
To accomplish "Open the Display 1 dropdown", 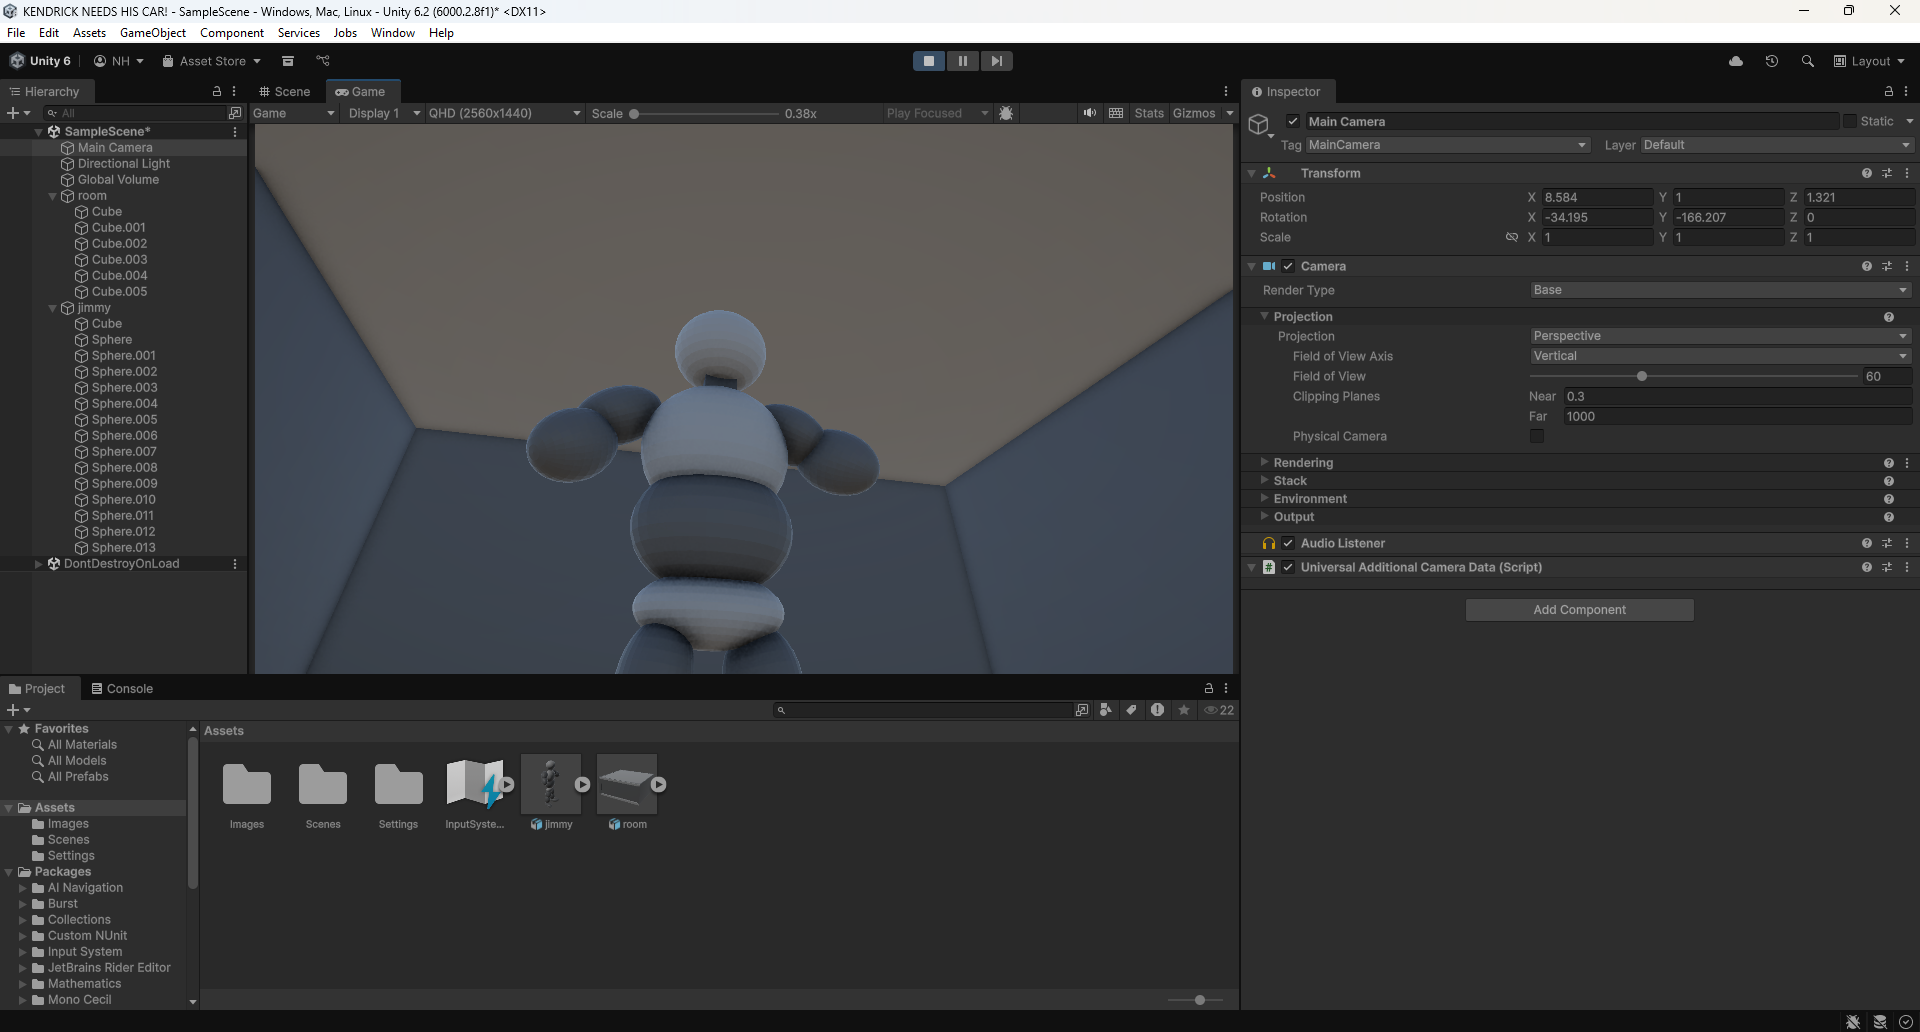I will [384, 113].
